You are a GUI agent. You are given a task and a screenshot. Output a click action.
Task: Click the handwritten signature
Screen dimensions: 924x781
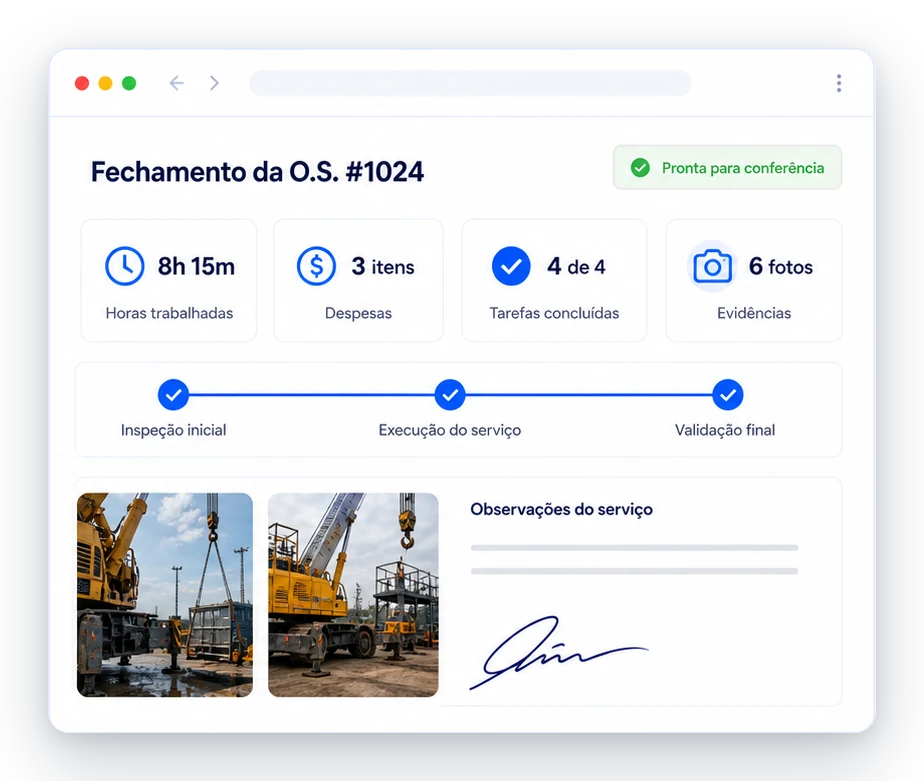tap(558, 653)
